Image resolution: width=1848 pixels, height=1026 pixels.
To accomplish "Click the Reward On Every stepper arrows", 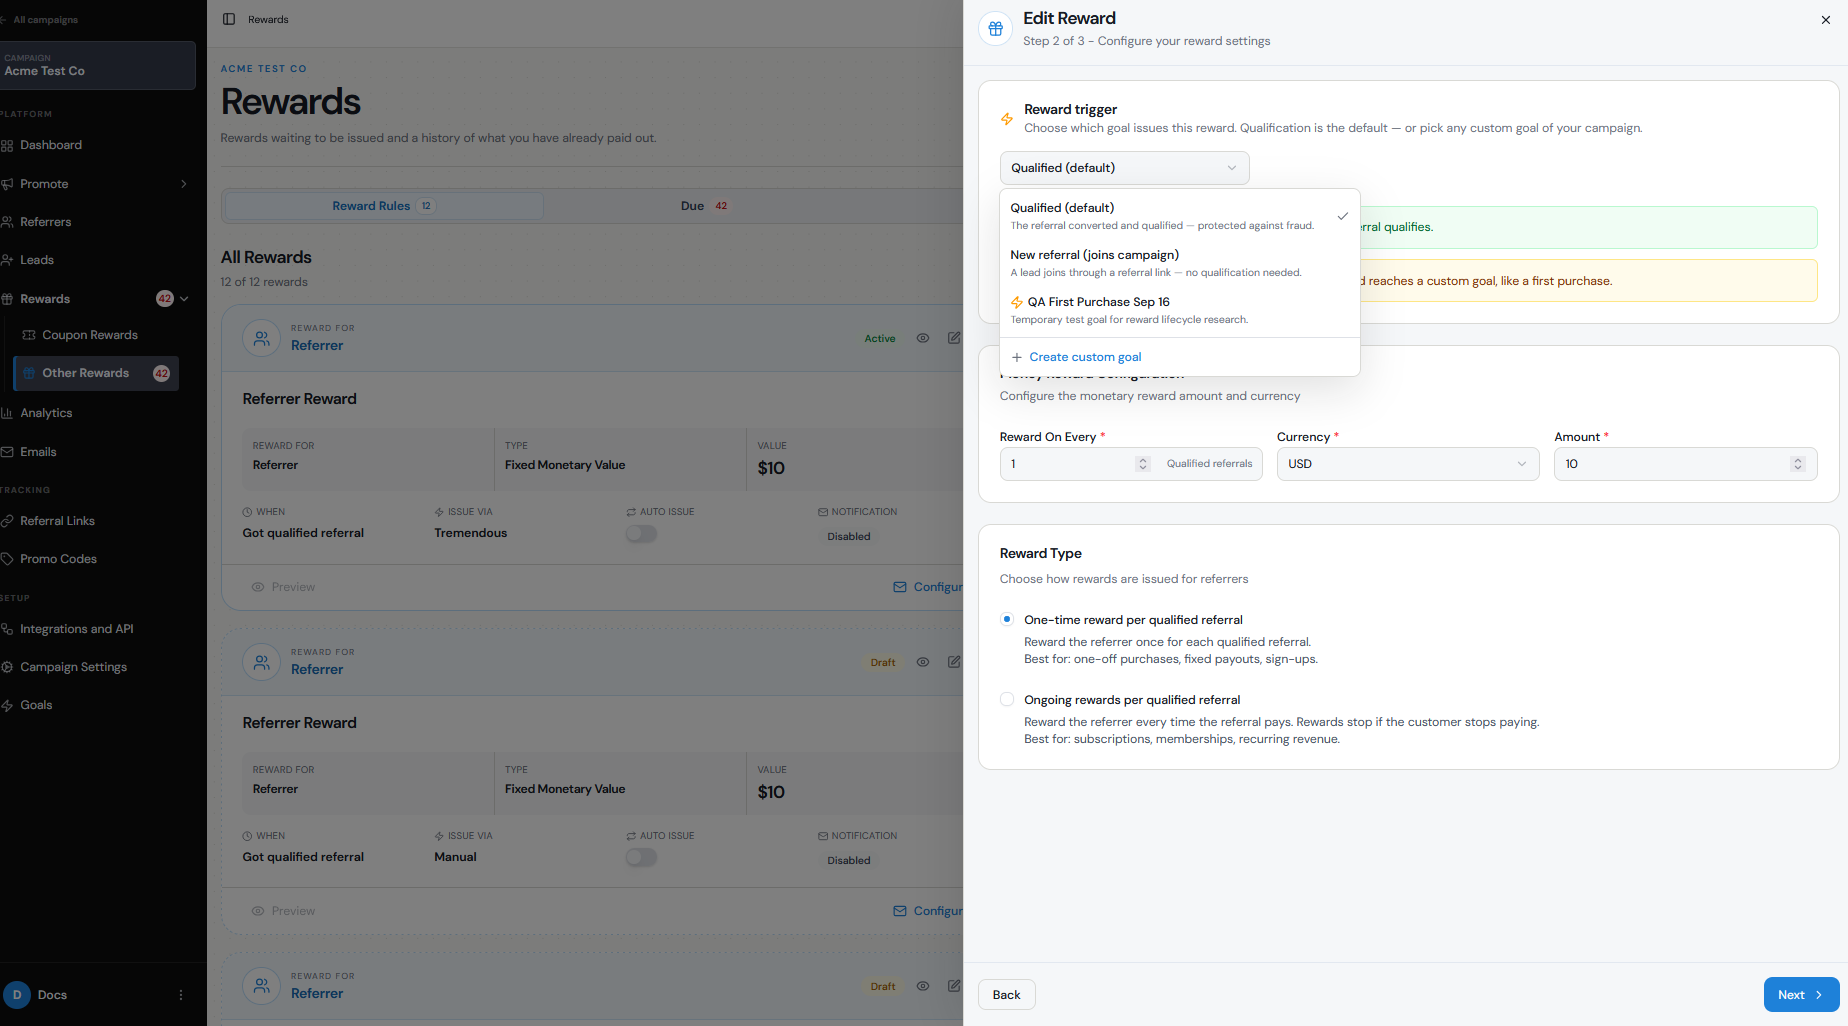I will click(1143, 464).
